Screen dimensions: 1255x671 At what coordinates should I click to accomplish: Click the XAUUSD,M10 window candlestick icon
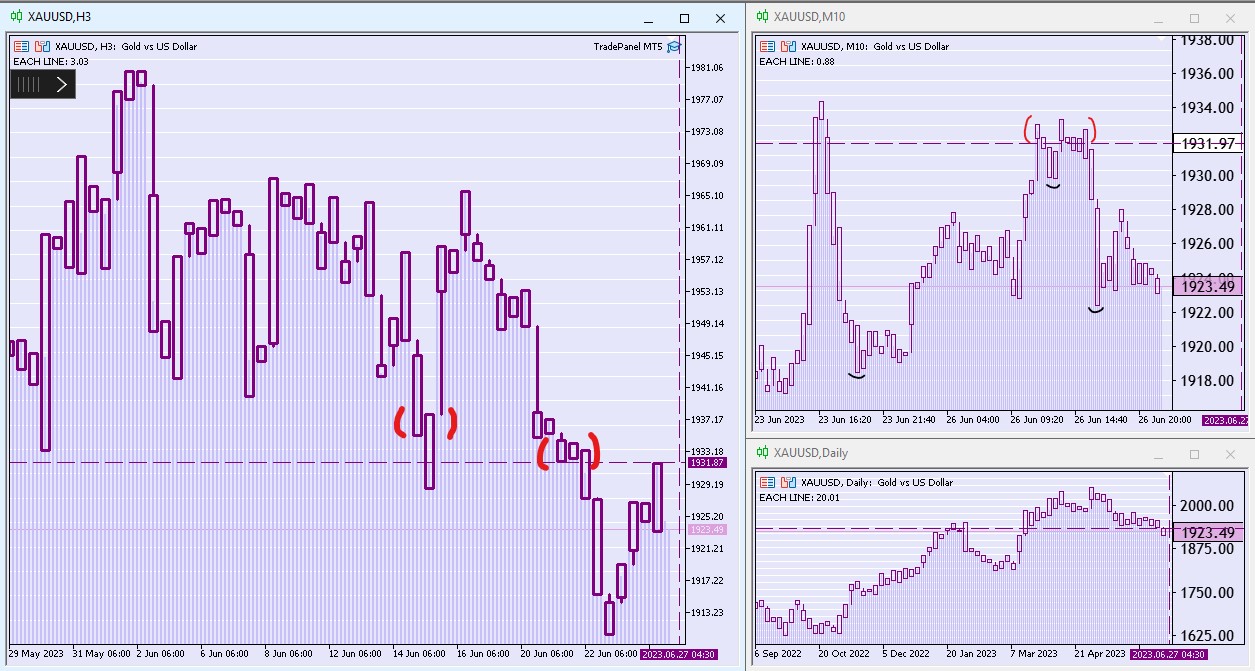click(762, 16)
